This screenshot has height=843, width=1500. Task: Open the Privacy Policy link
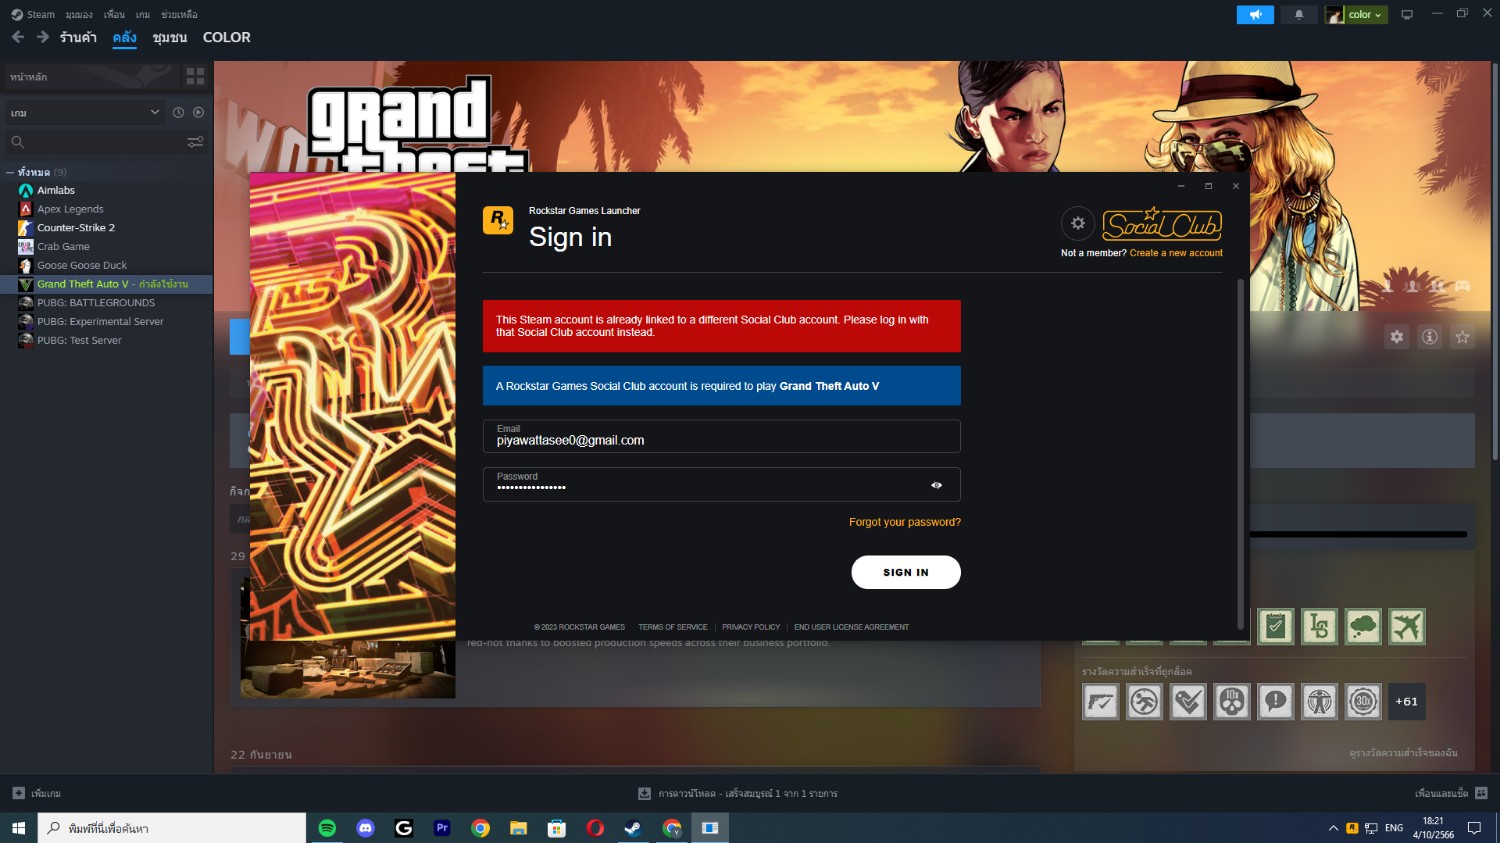pos(751,627)
